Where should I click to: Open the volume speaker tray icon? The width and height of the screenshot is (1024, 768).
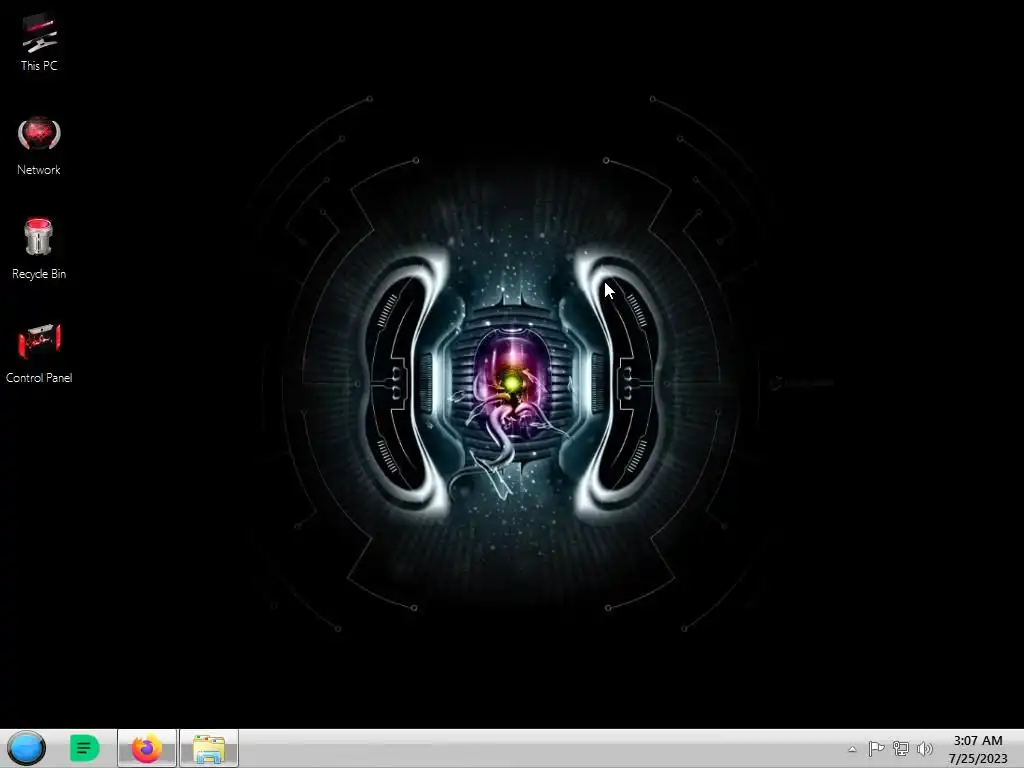925,748
